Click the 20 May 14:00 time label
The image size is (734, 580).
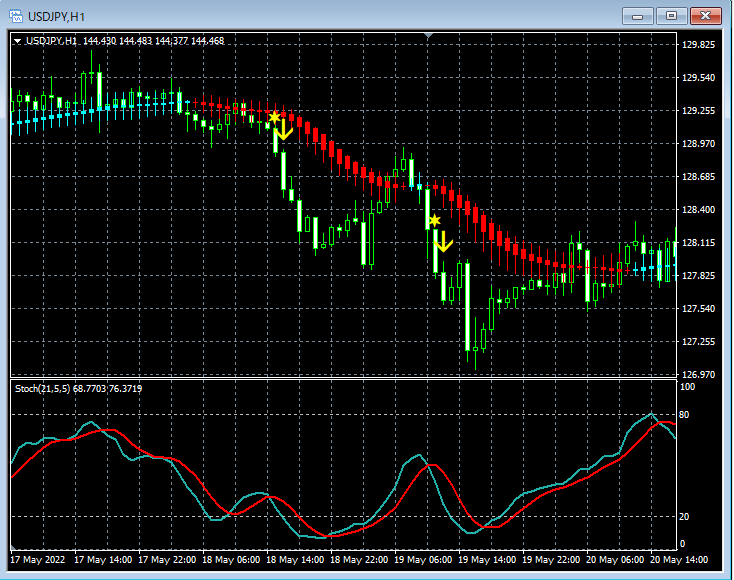[679, 560]
